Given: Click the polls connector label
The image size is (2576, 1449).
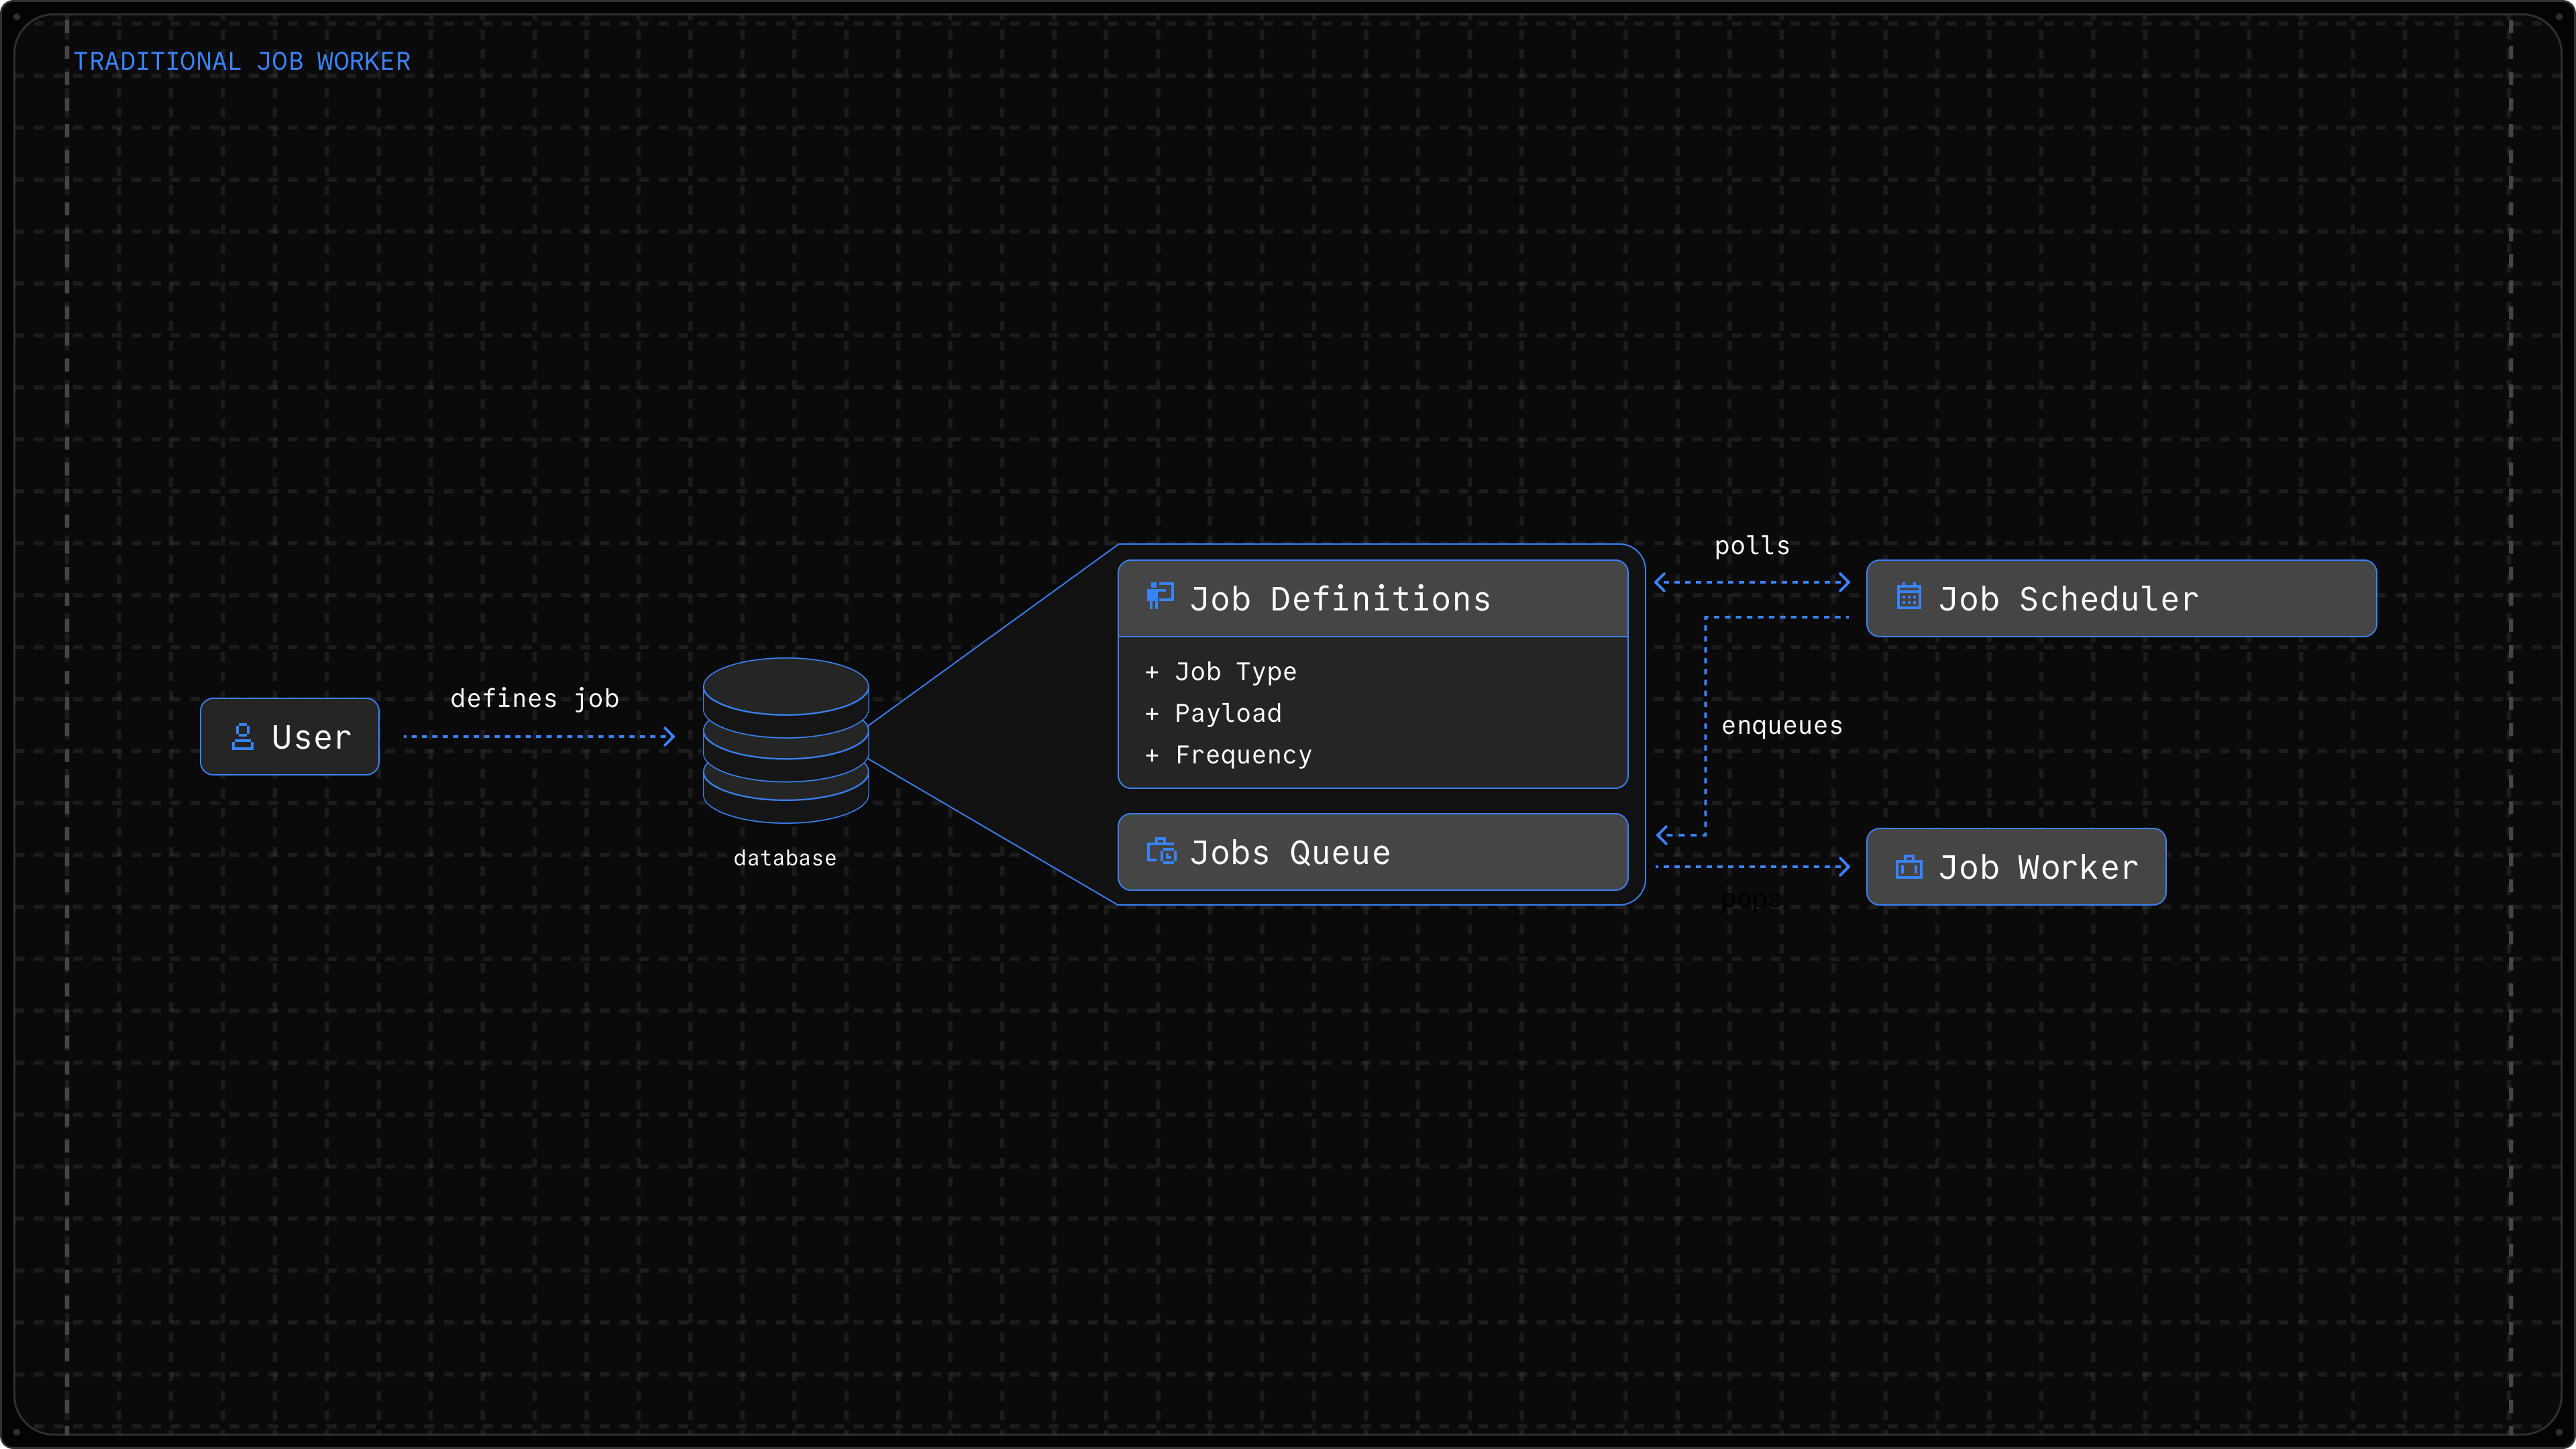Looking at the screenshot, I should coord(1752,546).
